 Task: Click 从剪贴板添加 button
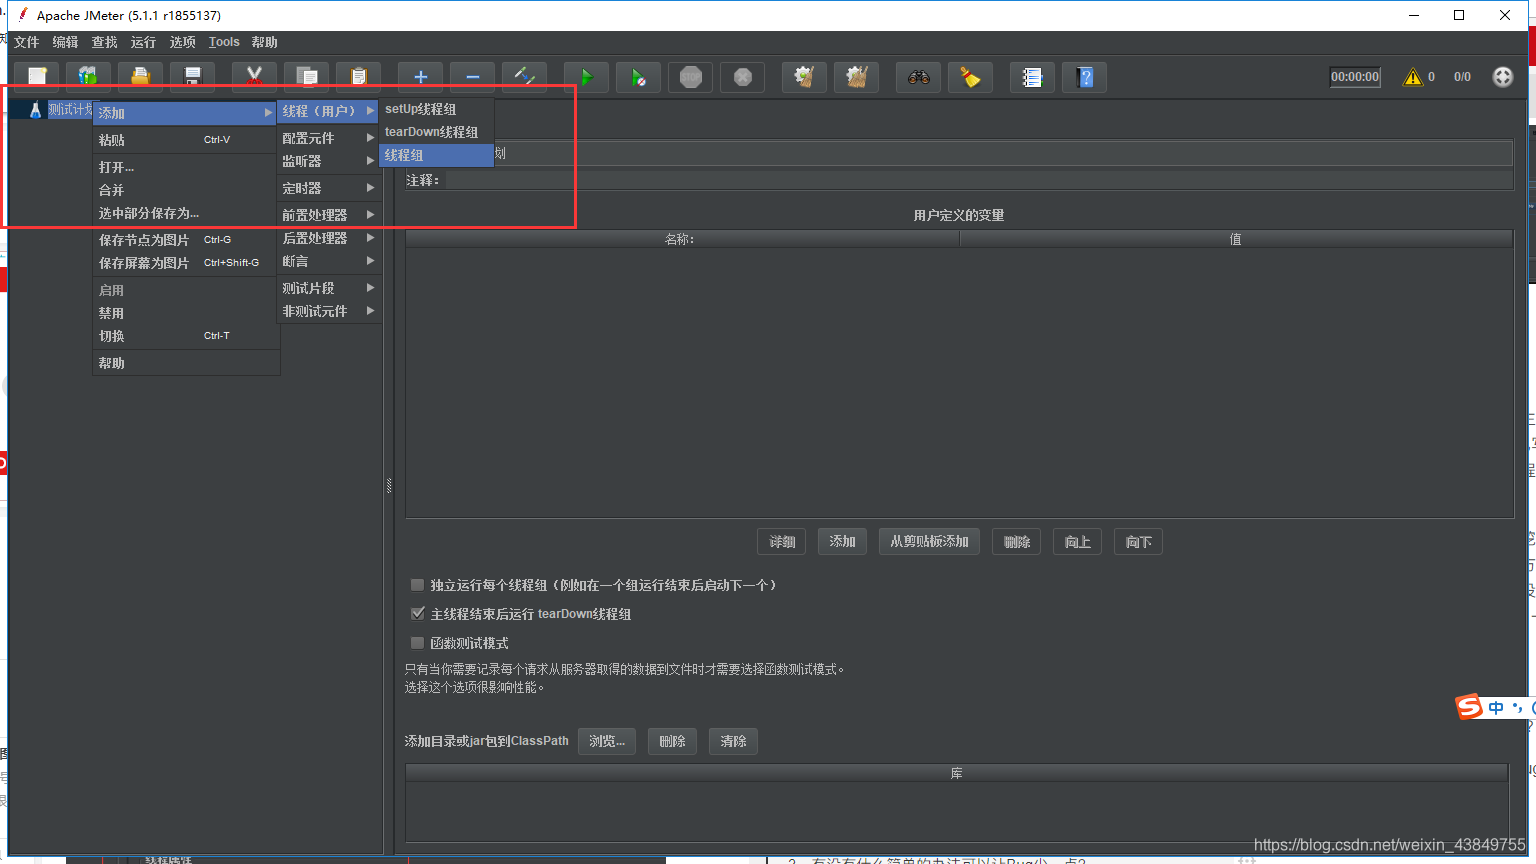[929, 541]
